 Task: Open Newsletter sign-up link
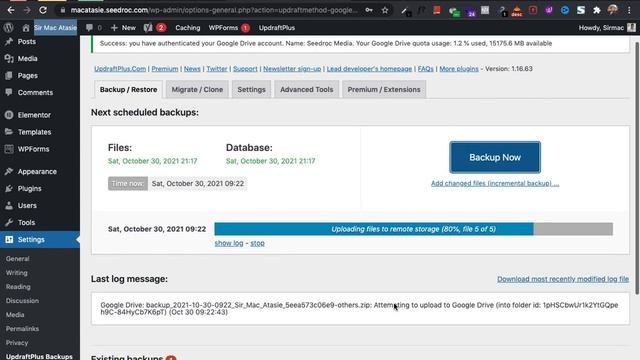click(292, 69)
